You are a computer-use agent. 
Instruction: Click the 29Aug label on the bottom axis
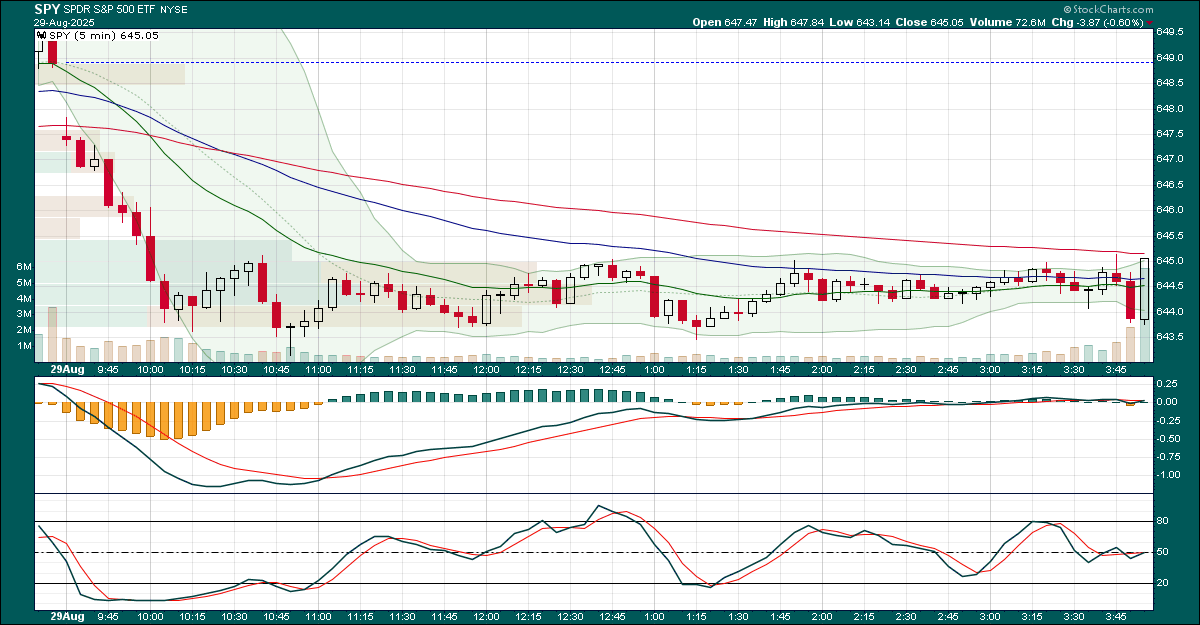click(x=67, y=619)
